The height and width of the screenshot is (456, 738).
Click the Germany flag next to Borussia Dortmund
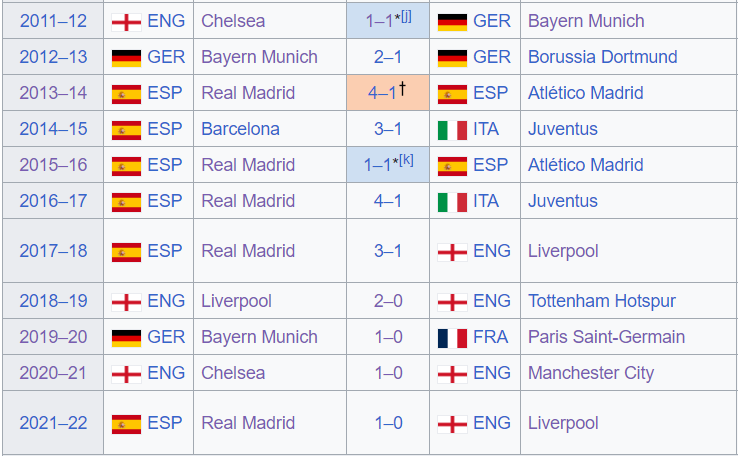point(452,58)
